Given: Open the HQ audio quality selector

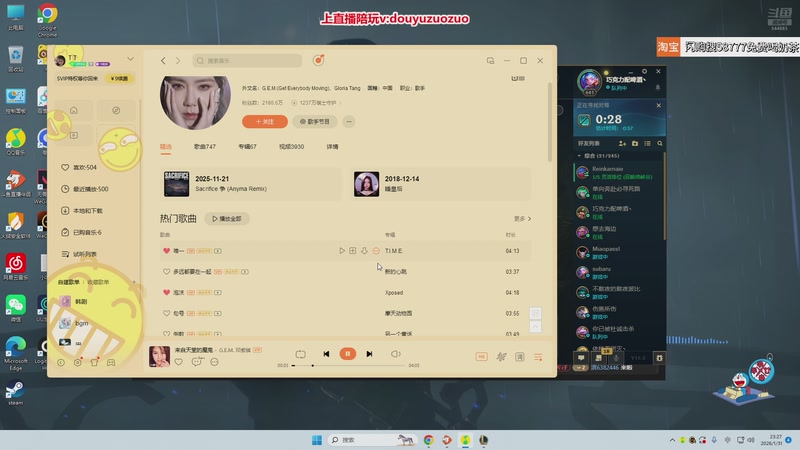Looking at the screenshot, I should point(481,357).
